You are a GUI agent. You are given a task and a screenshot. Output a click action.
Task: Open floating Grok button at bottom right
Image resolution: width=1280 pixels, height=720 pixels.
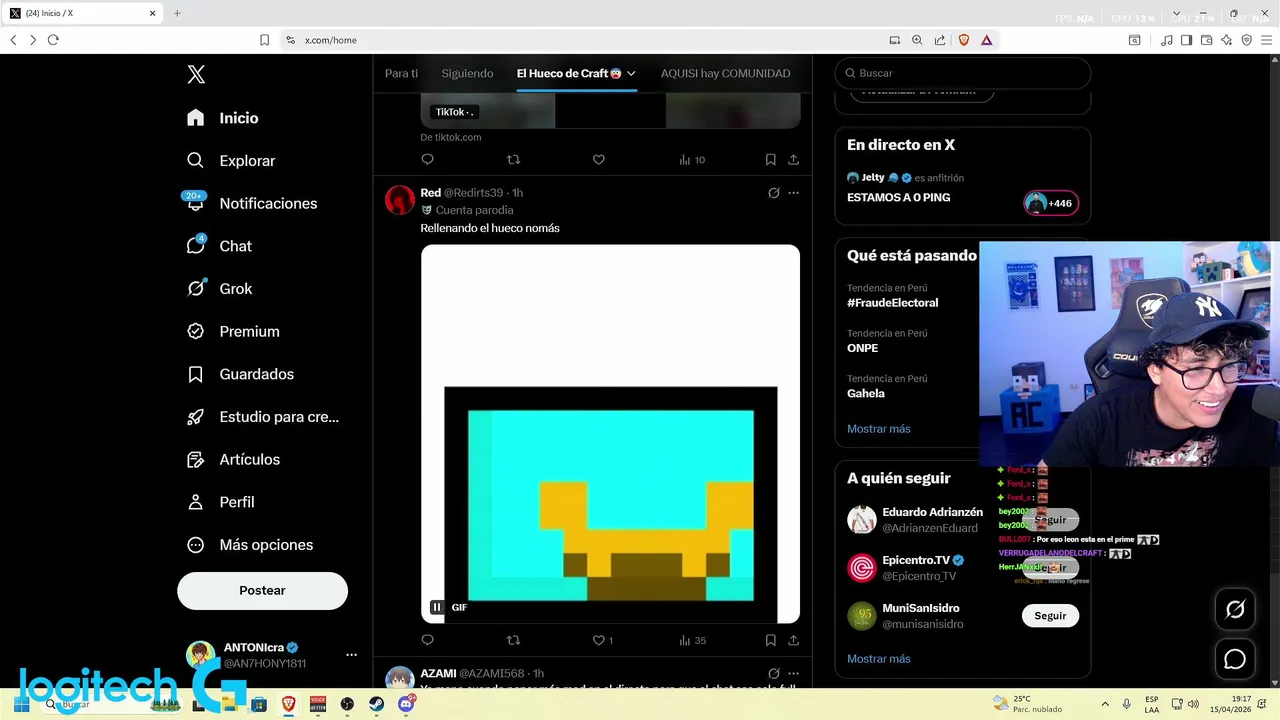[1235, 609]
